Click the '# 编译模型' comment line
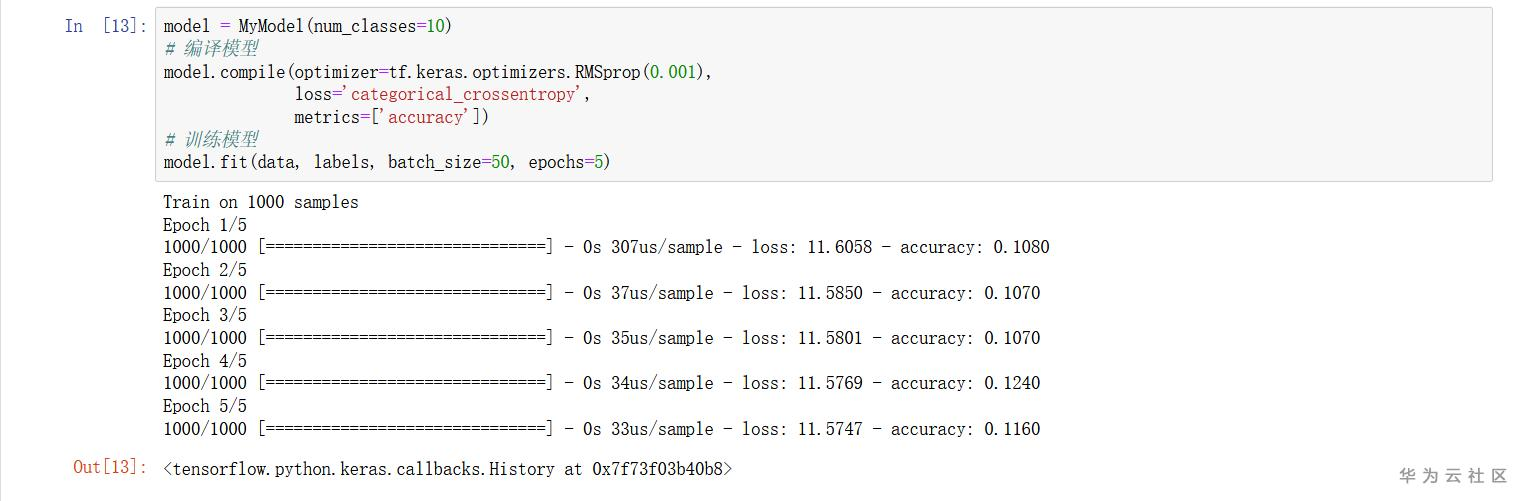The width and height of the screenshot is (1520, 501). 212,49
